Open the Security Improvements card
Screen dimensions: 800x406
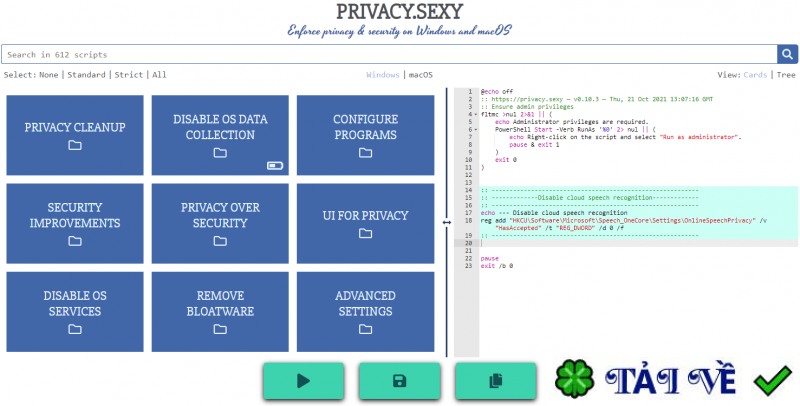[75, 223]
